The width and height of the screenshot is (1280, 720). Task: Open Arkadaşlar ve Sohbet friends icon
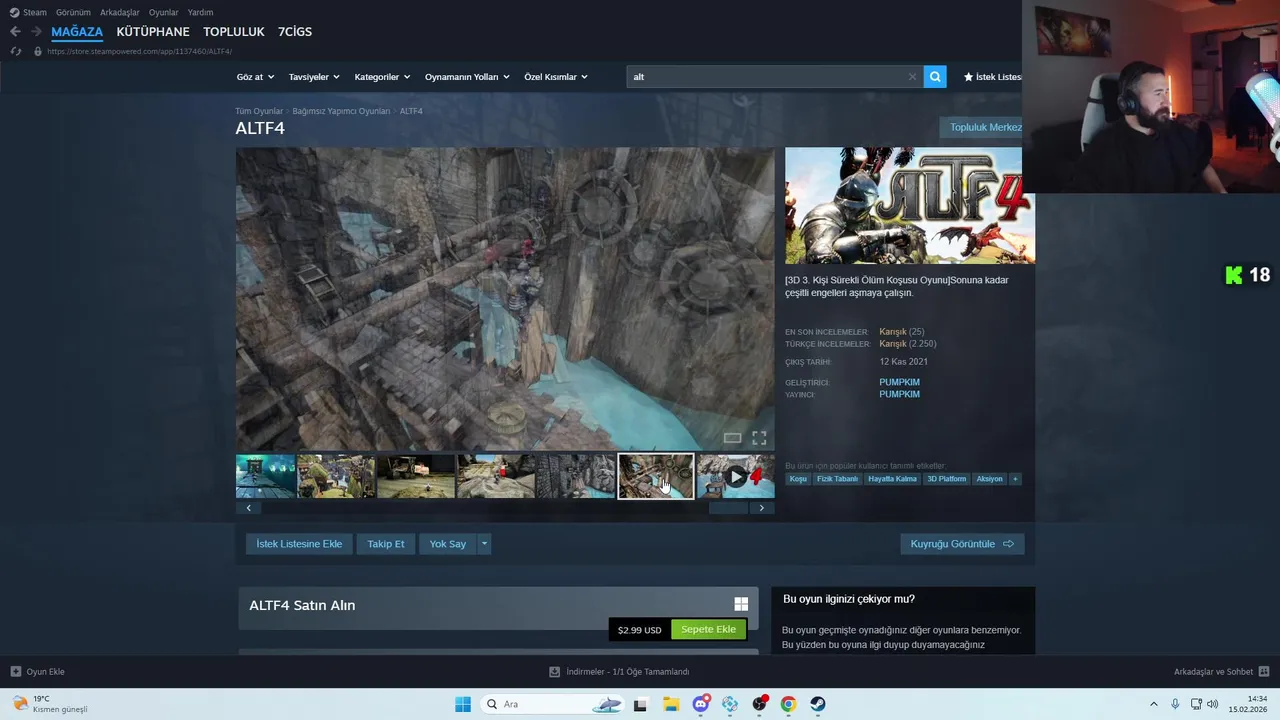click(1264, 672)
